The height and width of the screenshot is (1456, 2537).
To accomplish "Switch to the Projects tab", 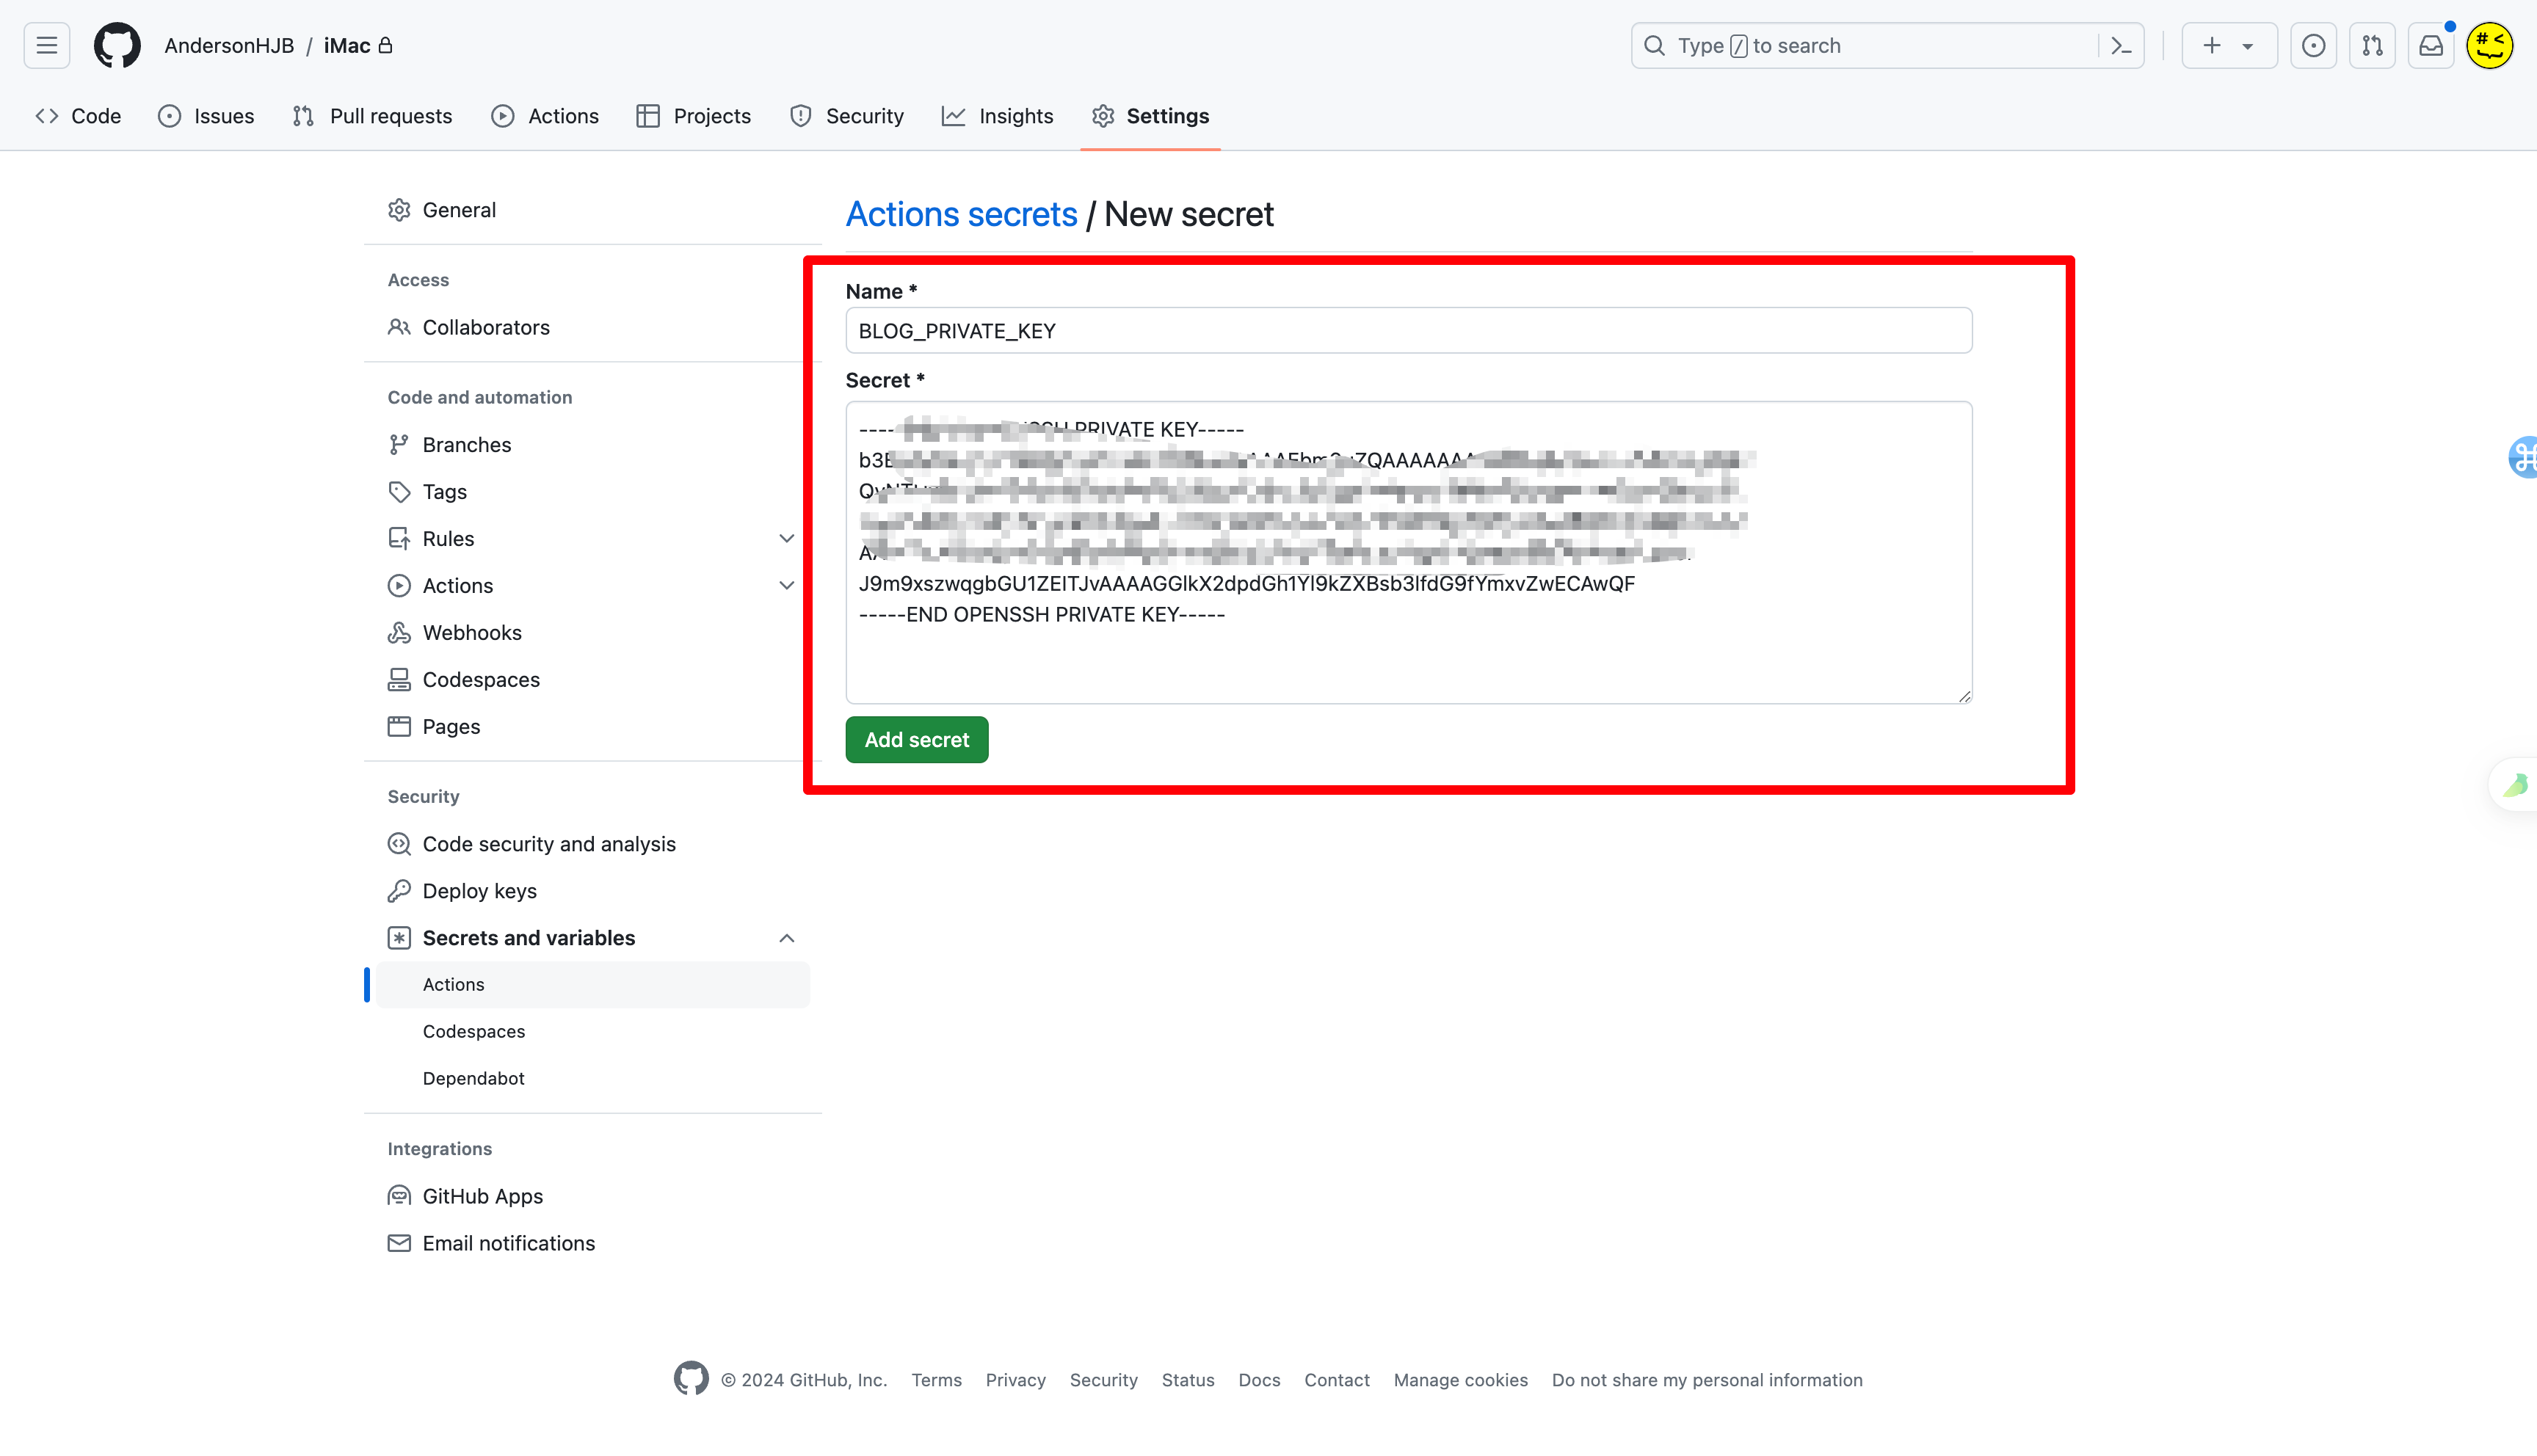I will [693, 116].
